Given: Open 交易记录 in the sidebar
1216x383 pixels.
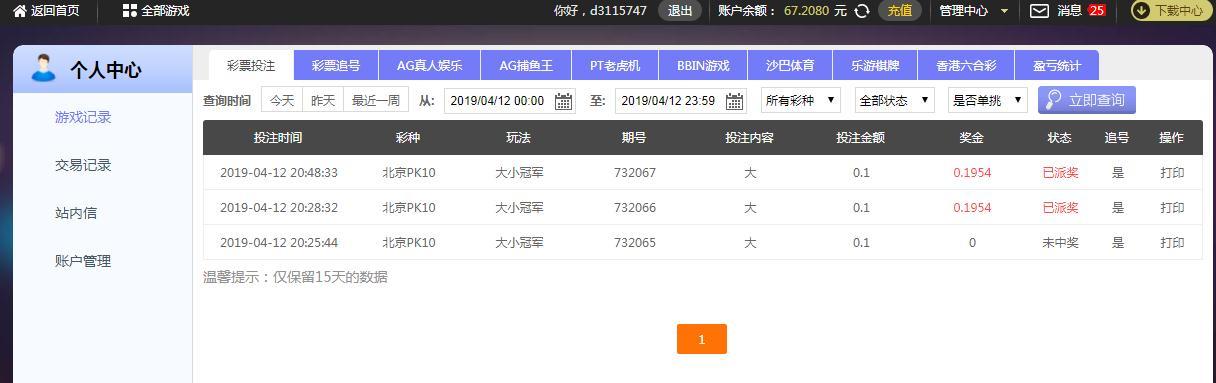Looking at the screenshot, I should point(83,165).
